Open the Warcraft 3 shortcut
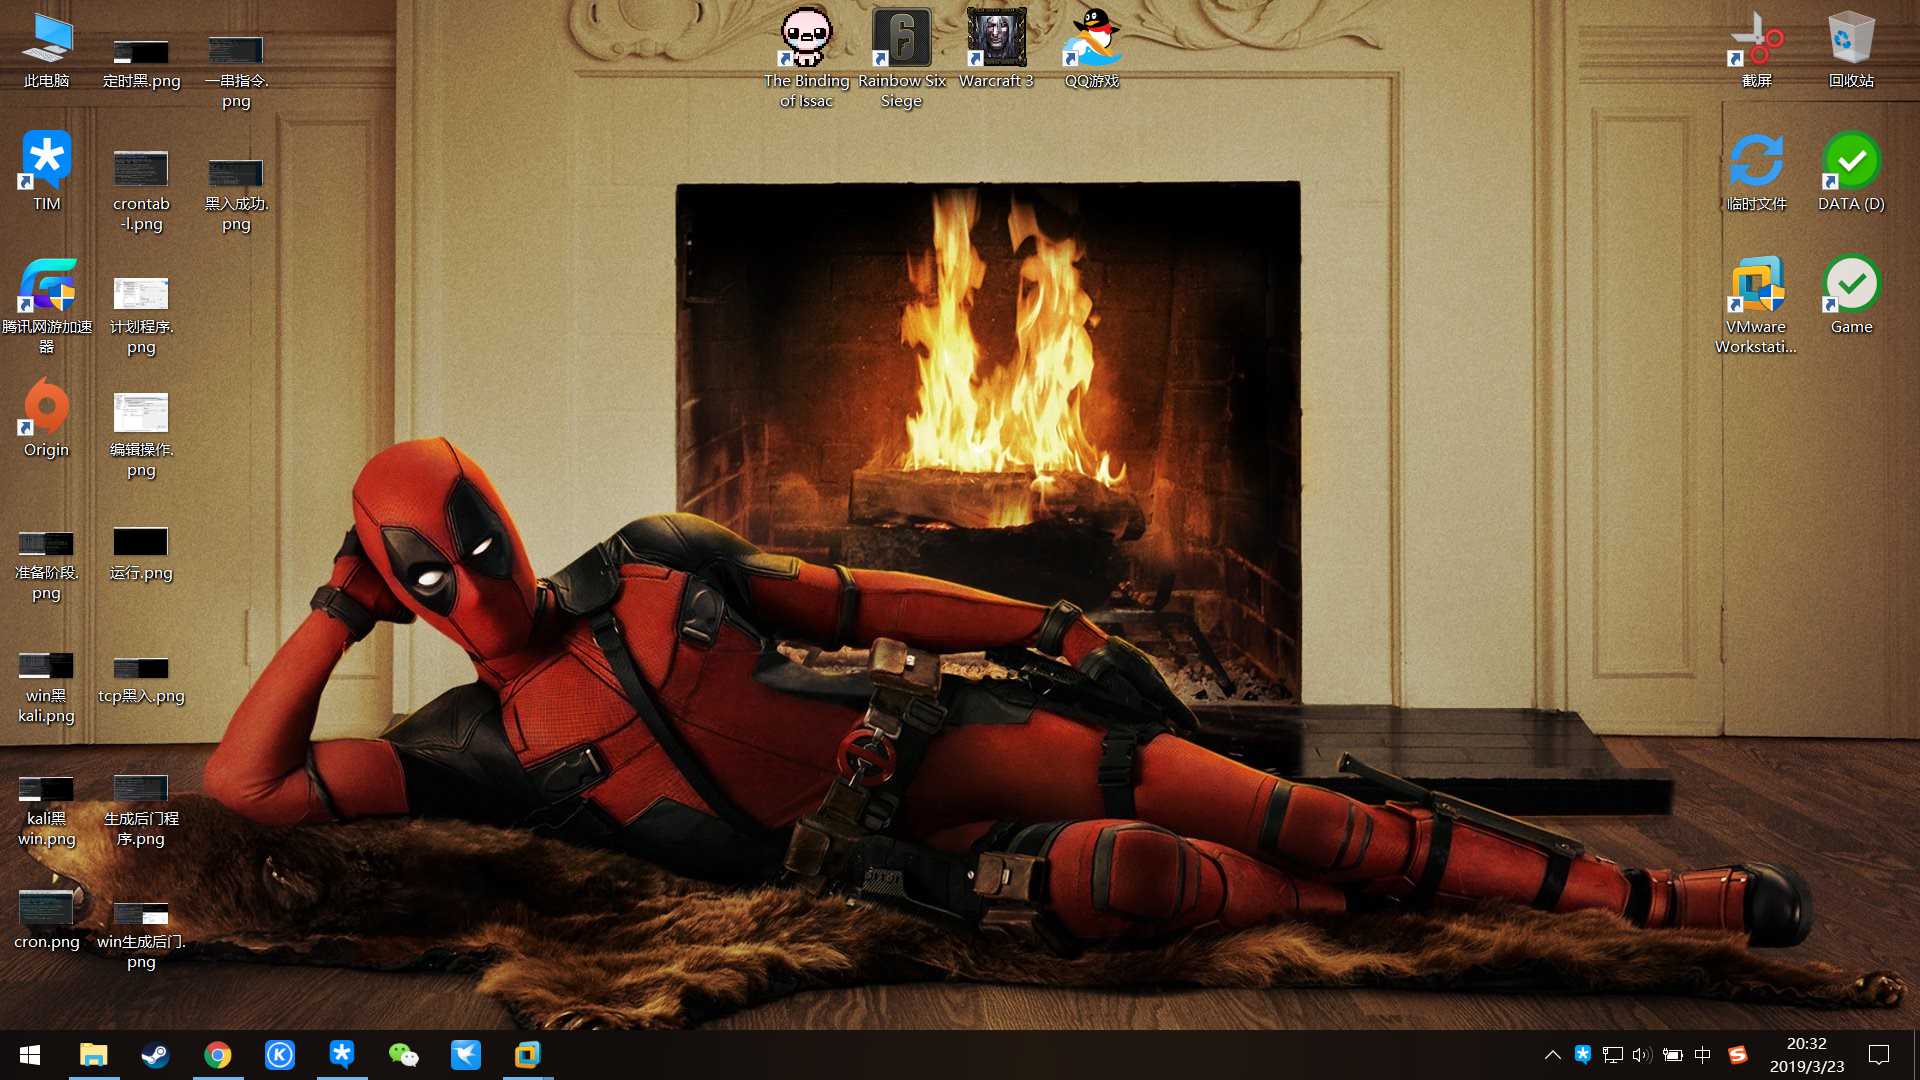 coord(996,48)
